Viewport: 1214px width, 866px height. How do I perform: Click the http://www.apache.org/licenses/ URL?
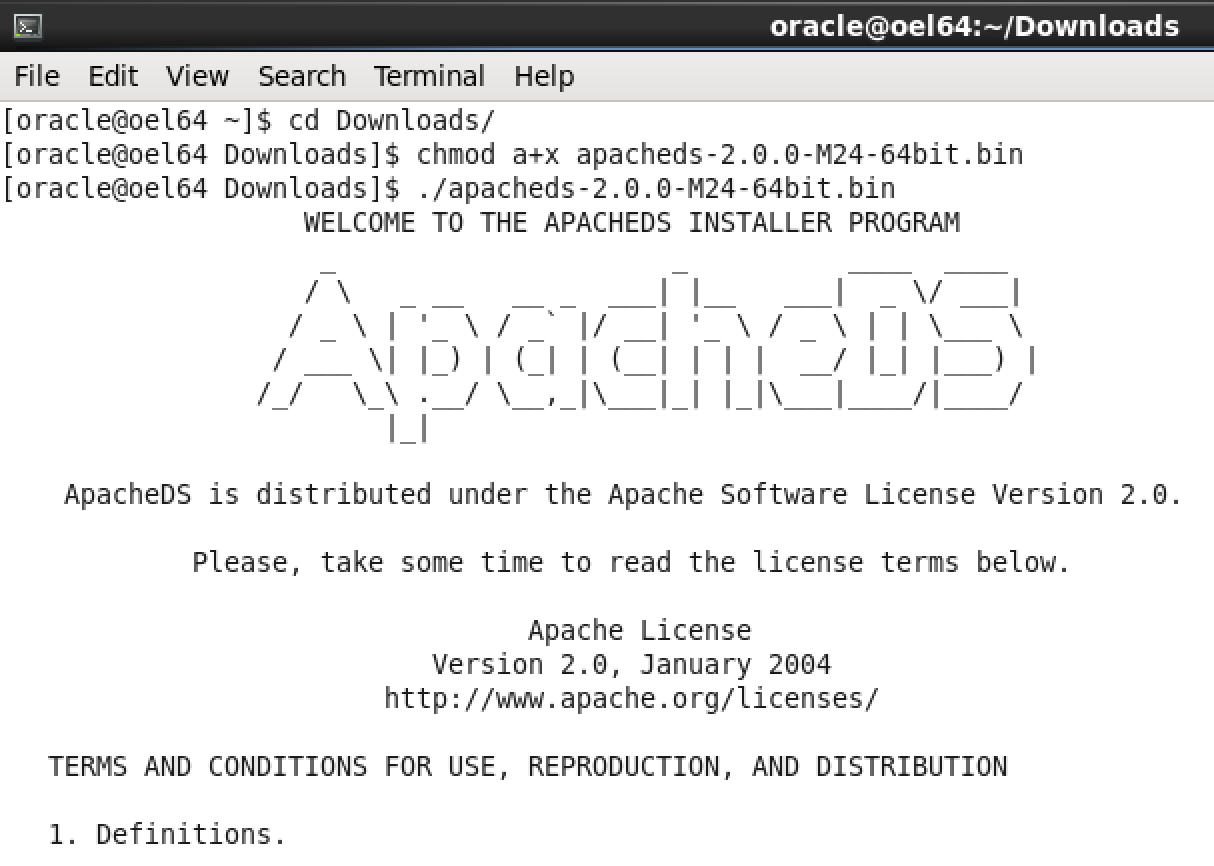[x=631, y=698]
